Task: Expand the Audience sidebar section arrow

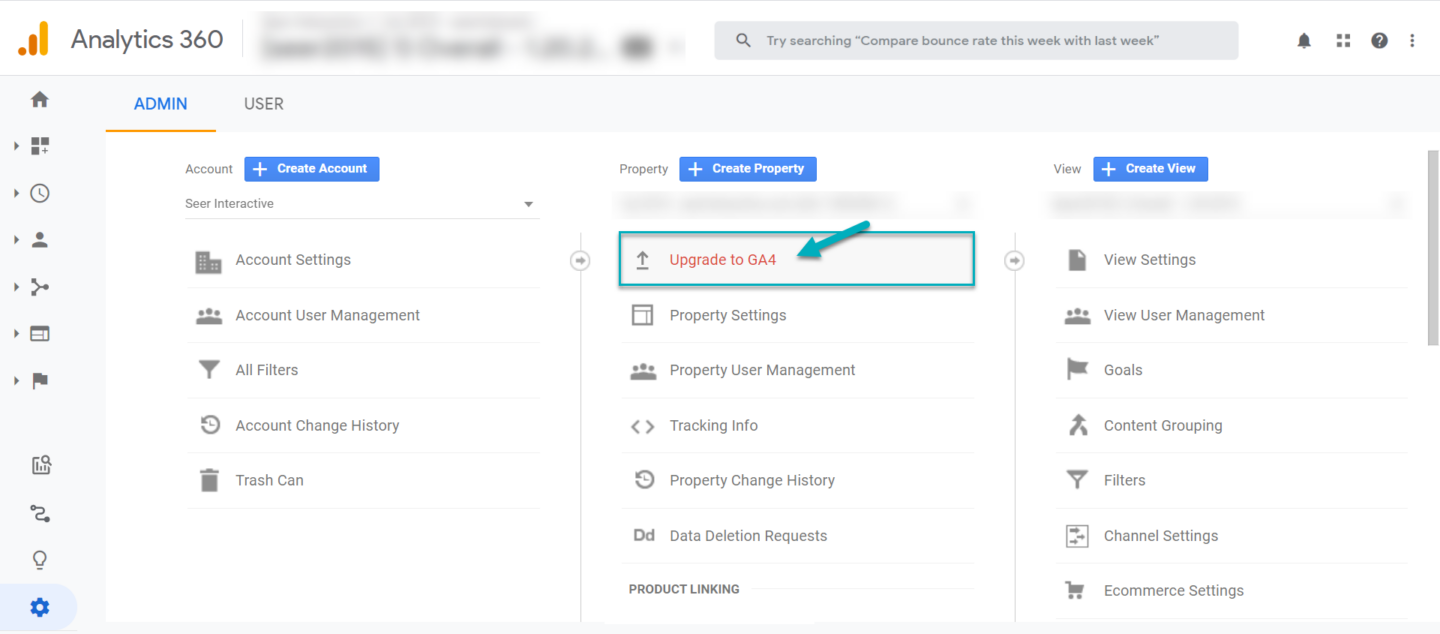Action: (16, 240)
